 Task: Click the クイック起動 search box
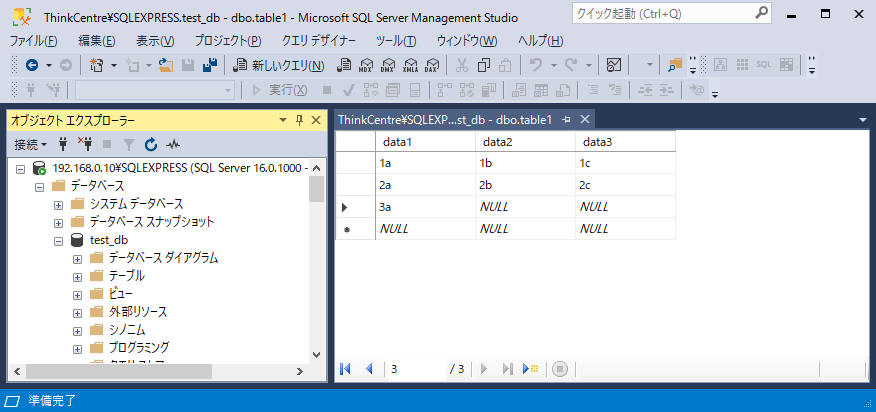click(660, 13)
